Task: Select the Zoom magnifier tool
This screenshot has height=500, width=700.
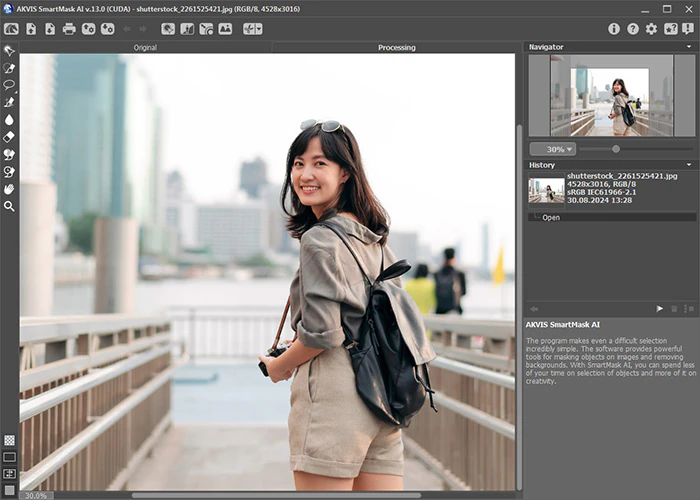Action: pyautogui.click(x=9, y=206)
